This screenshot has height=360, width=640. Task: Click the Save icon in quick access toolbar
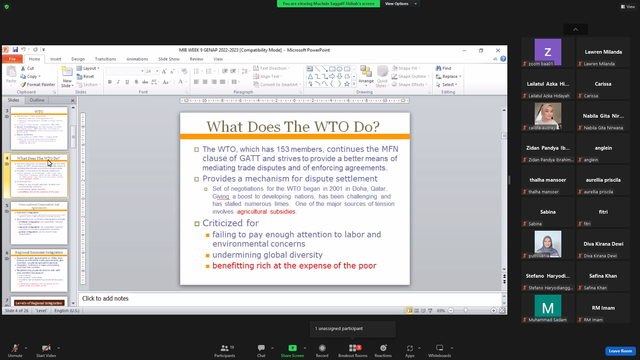pos(15,50)
